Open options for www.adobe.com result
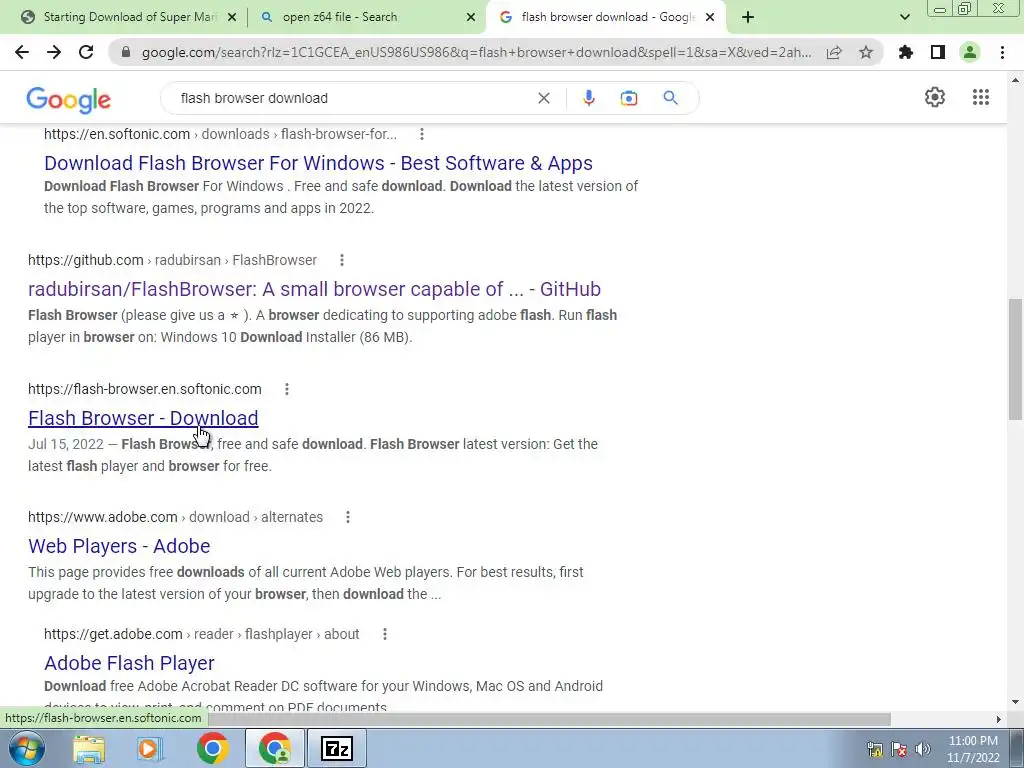Screen dimensions: 1024x768 348,517
